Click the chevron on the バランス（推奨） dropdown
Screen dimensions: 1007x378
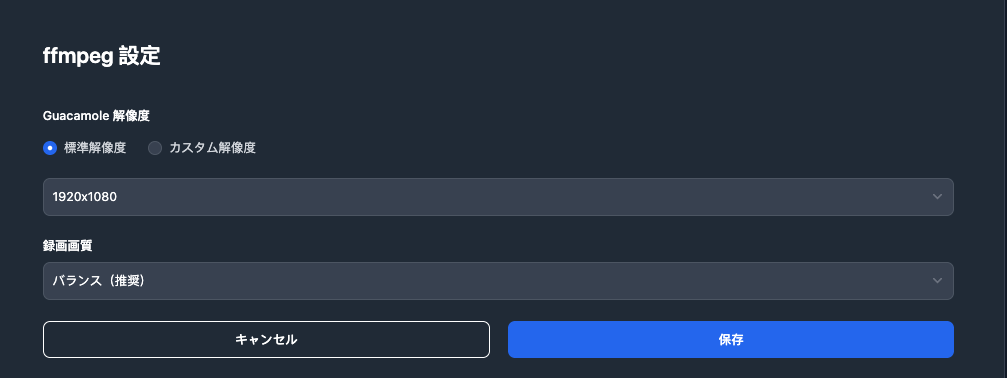pos(937,280)
